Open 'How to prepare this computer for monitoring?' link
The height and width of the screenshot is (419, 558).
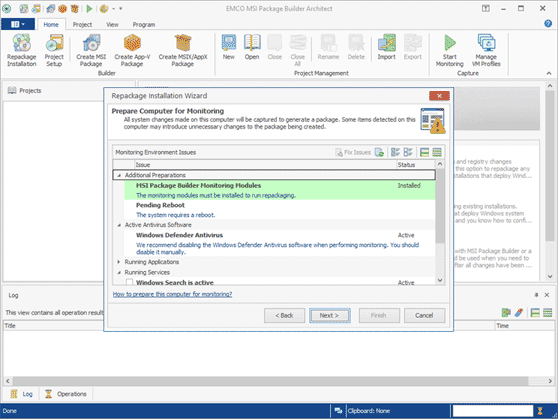pos(172,294)
